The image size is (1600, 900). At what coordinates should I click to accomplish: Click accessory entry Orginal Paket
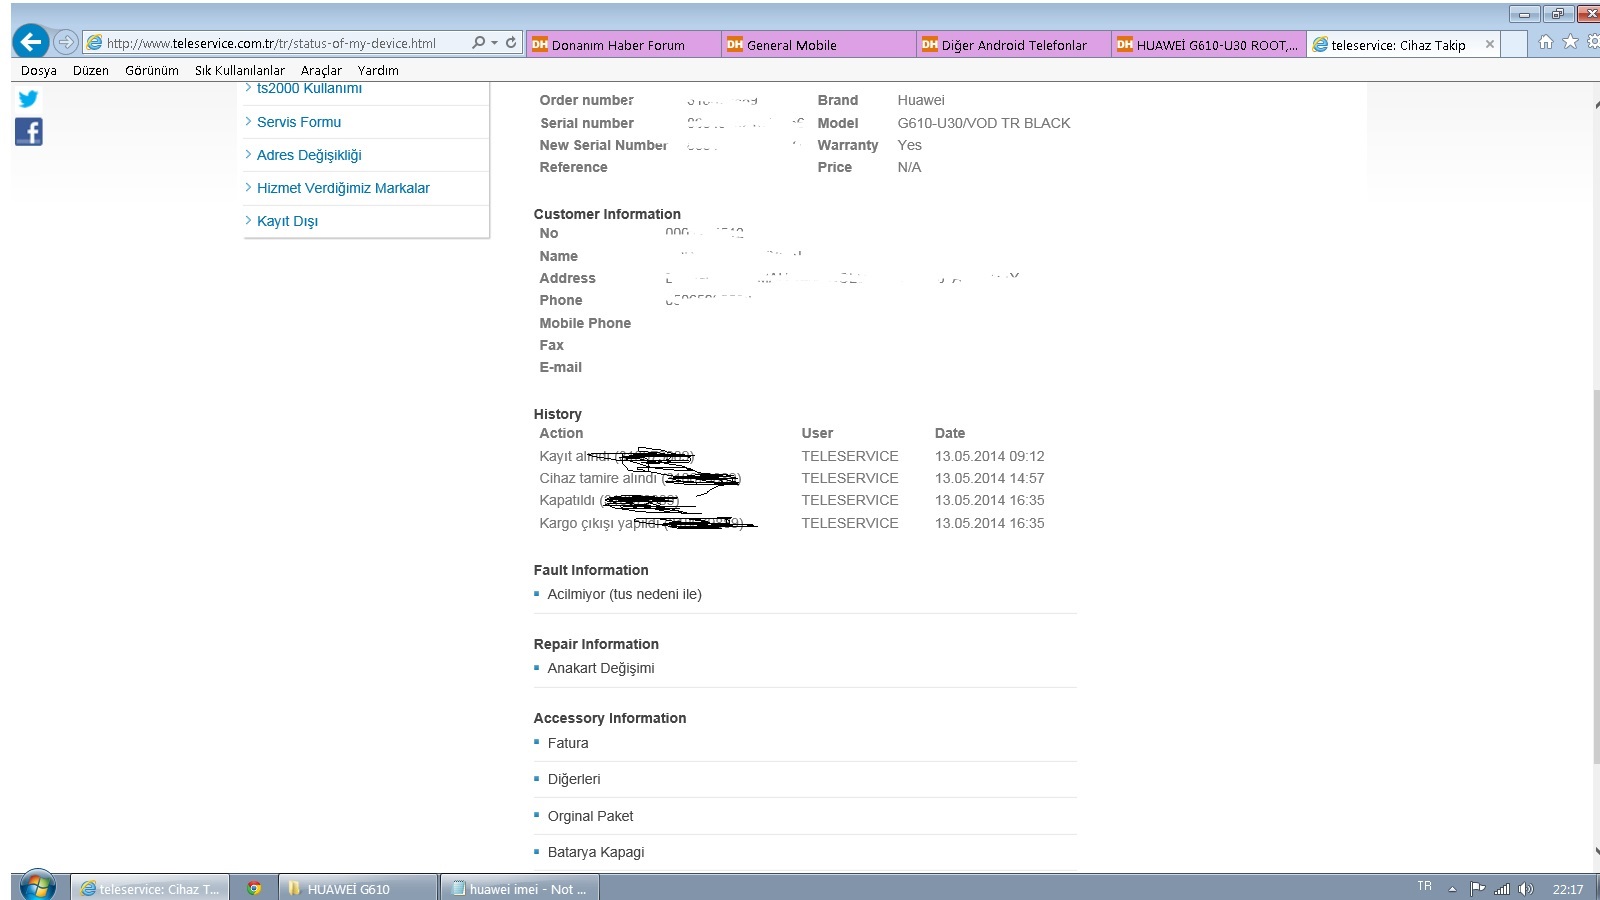[x=591, y=816]
